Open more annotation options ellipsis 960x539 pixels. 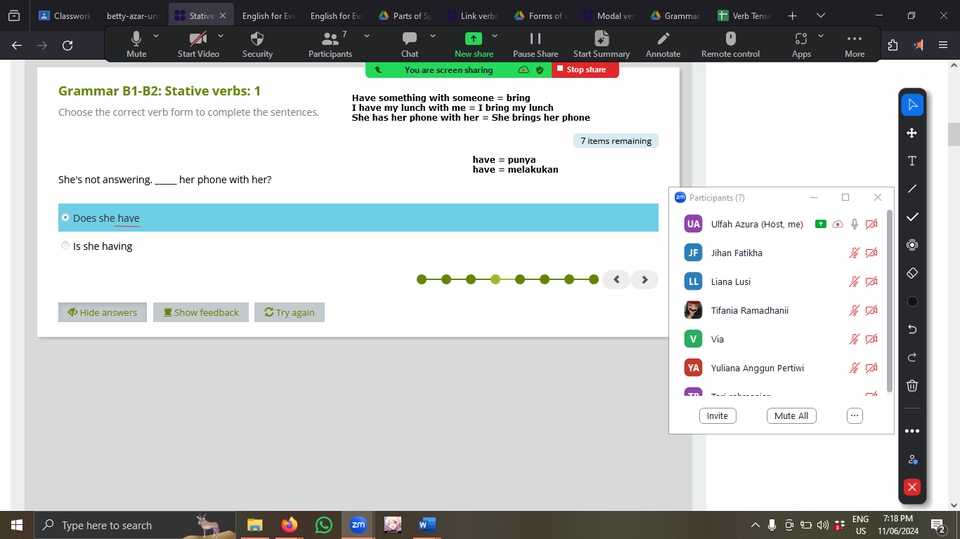click(912, 431)
